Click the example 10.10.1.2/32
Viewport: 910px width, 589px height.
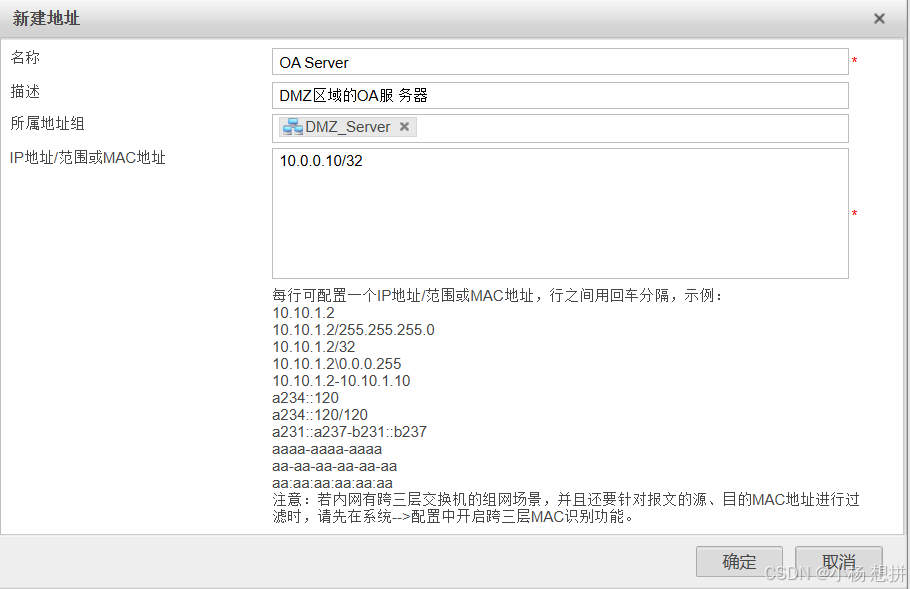pyautogui.click(x=313, y=346)
